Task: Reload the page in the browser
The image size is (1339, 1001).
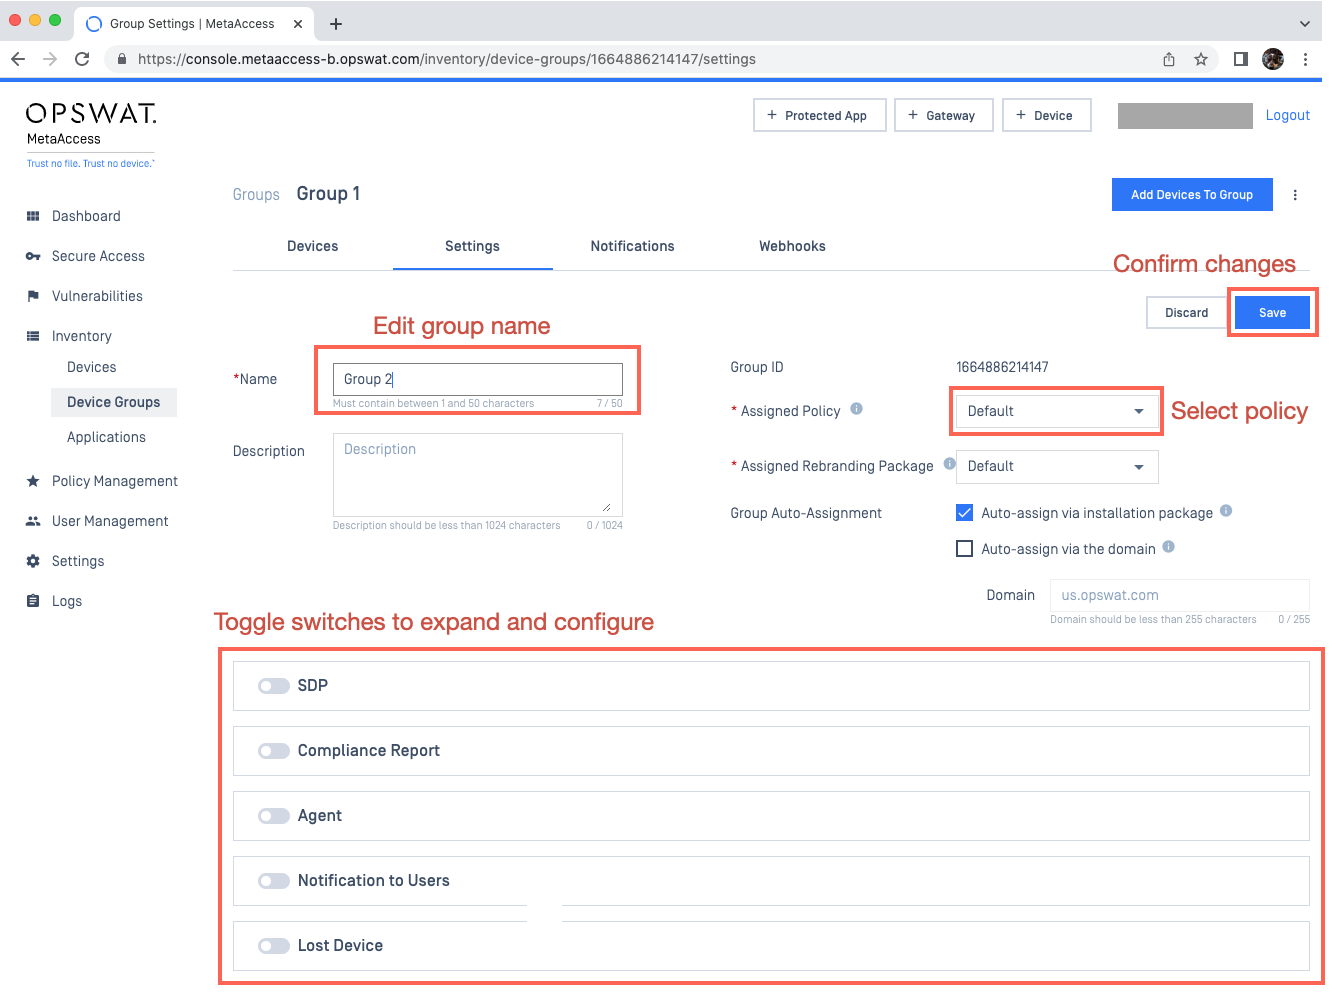Action: point(82,59)
